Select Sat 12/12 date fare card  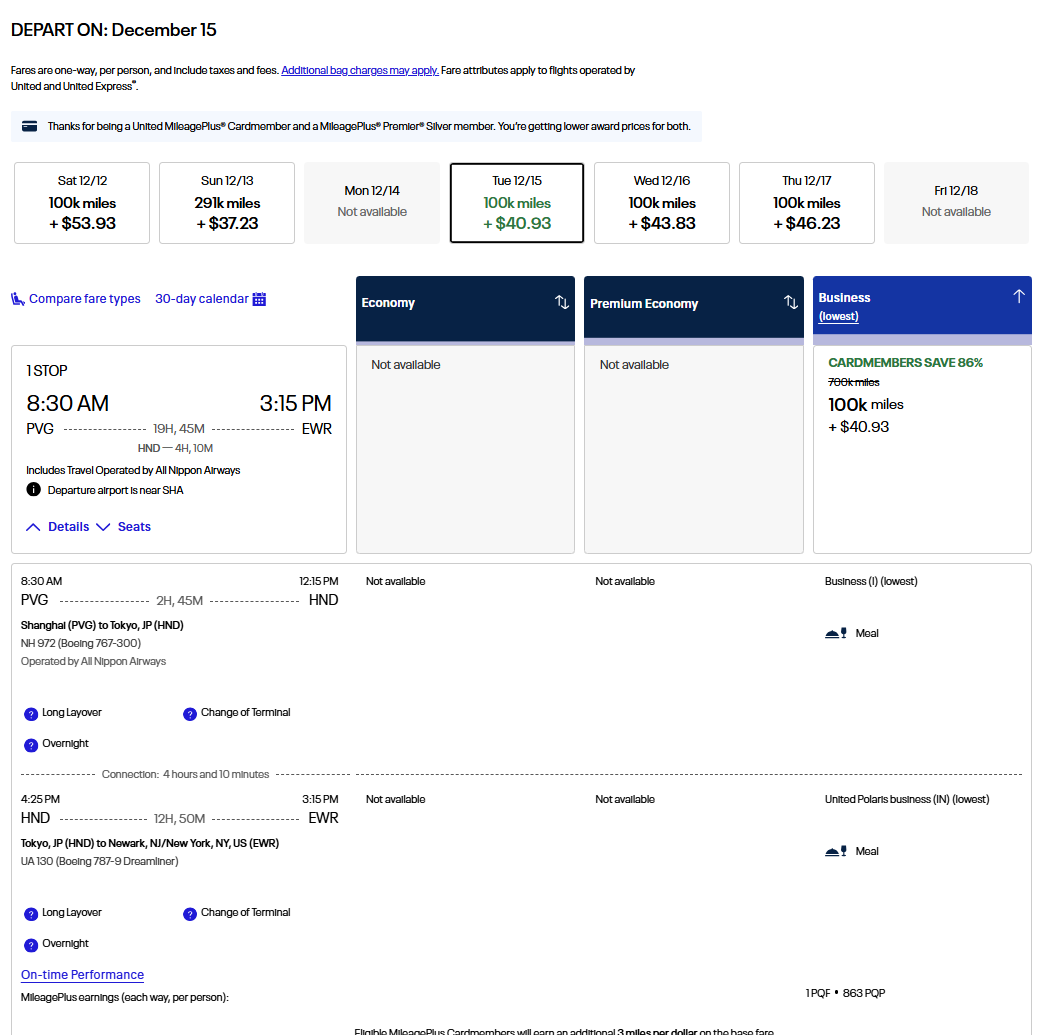[82, 203]
